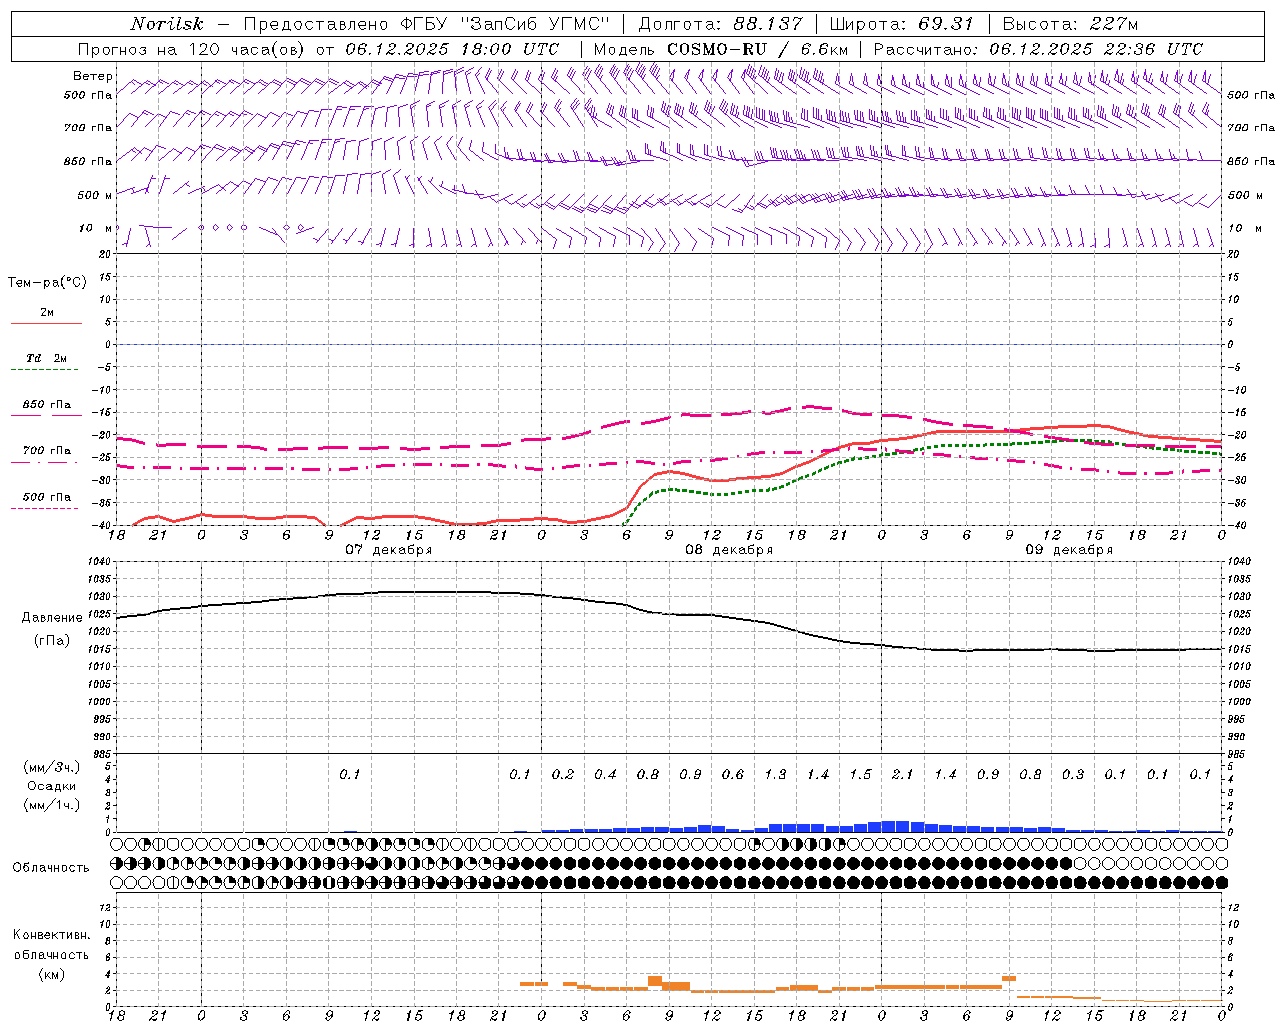1280x1024 pixels.
Task: Click the 850 гПа temperature legend entry
Action: click(x=47, y=405)
